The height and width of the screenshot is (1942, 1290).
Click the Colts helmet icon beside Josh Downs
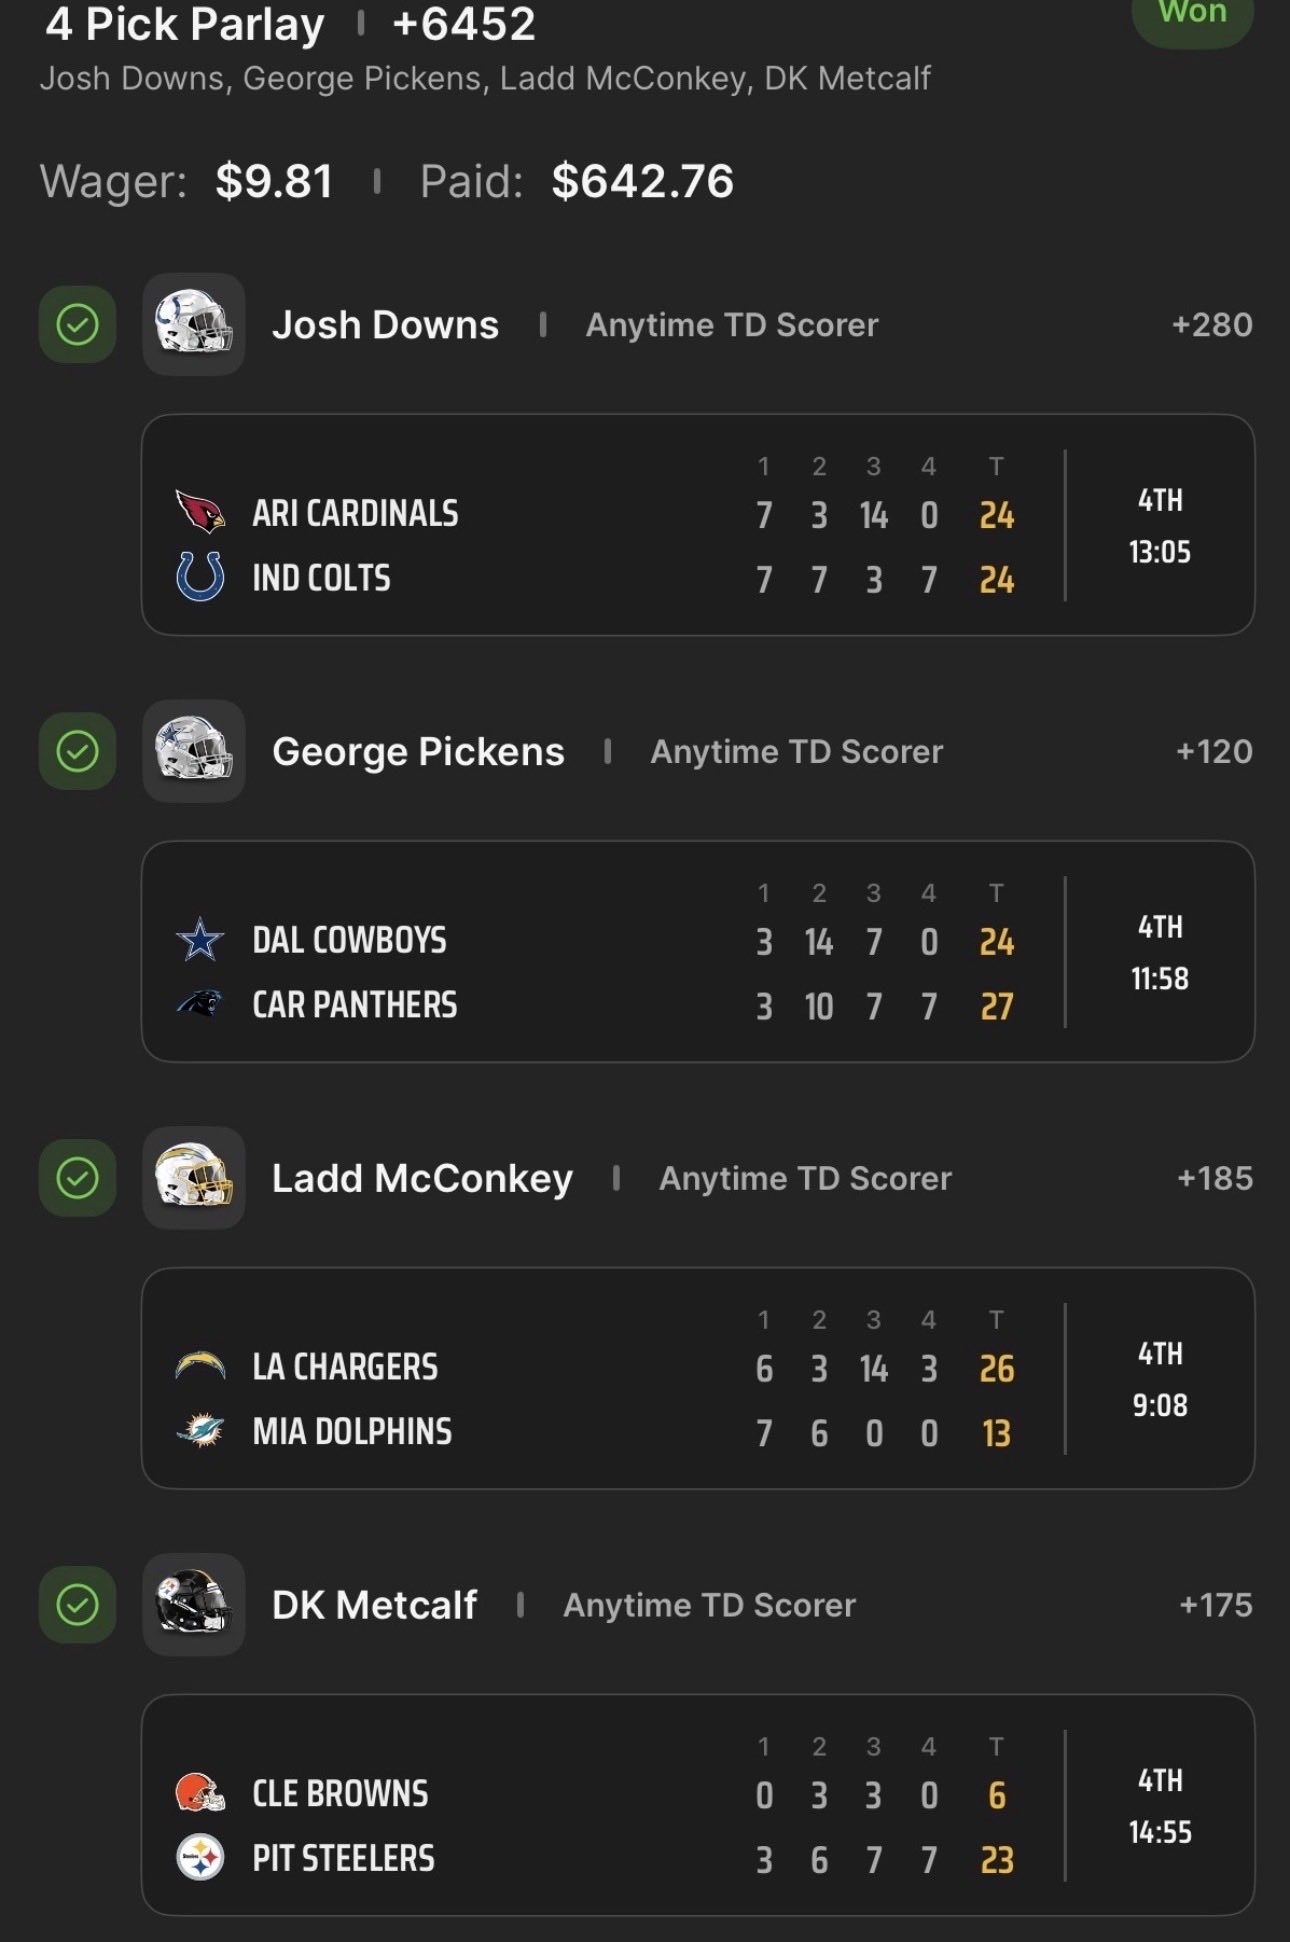(194, 324)
